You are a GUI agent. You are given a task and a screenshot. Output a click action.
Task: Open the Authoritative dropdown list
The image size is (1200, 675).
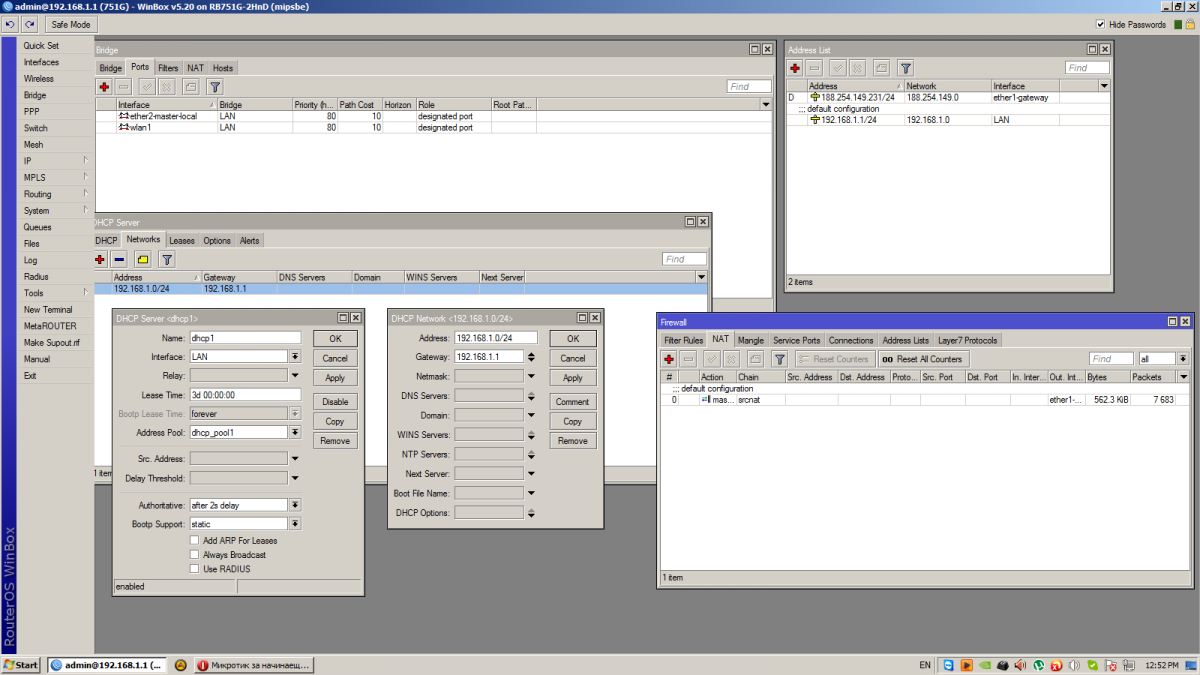click(x=295, y=505)
